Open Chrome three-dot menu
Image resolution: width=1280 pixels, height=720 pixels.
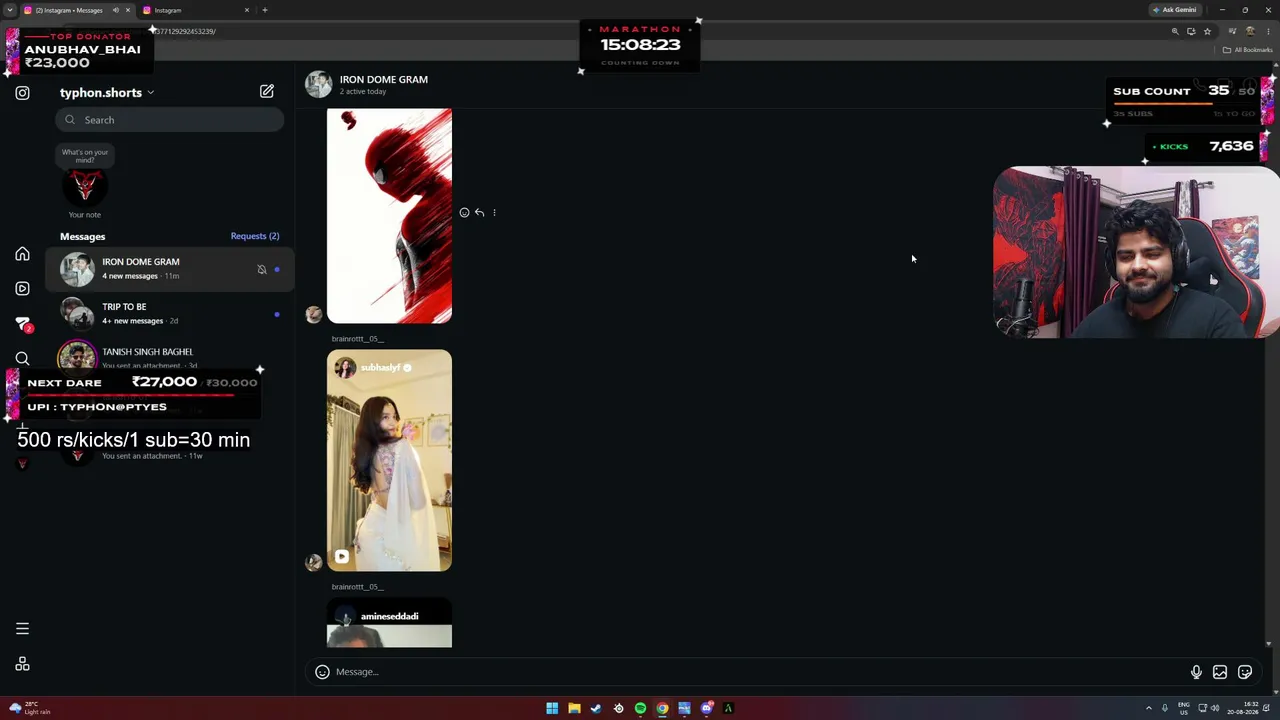tap(1266, 31)
